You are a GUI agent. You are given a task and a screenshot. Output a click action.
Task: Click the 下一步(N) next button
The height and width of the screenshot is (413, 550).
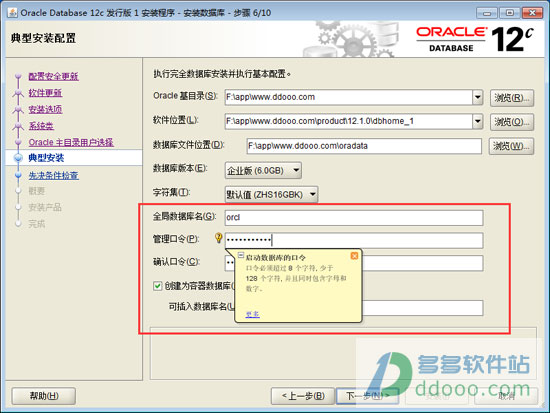click(x=368, y=396)
